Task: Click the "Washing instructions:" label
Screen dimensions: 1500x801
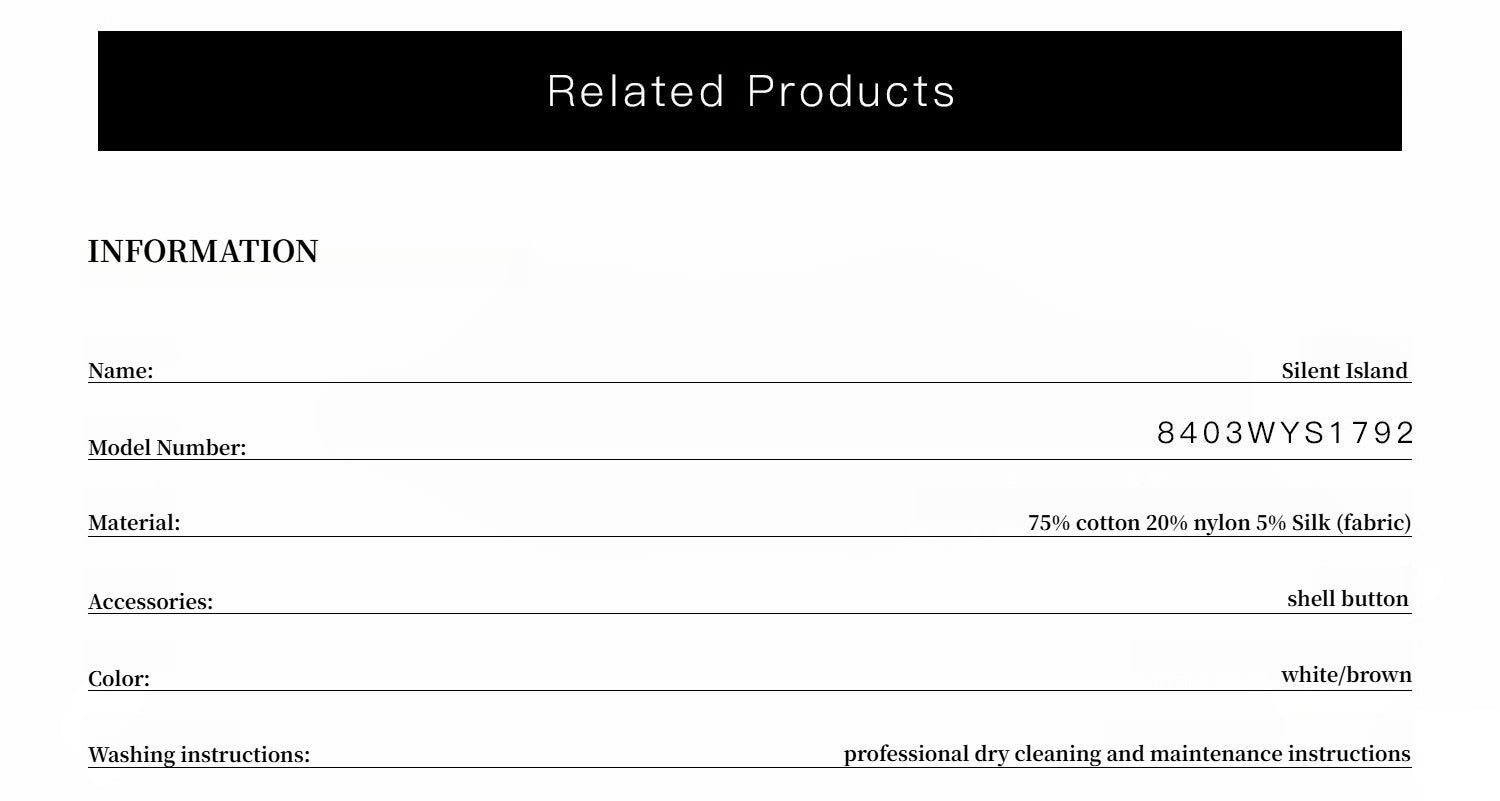Action: [199, 755]
